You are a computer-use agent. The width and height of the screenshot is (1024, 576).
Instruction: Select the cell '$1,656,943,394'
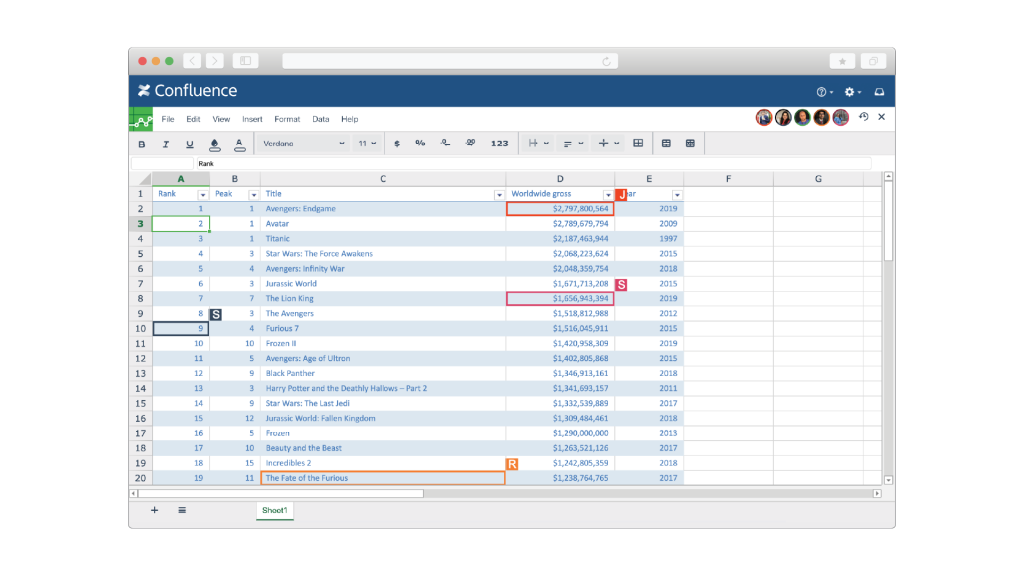tap(560, 298)
